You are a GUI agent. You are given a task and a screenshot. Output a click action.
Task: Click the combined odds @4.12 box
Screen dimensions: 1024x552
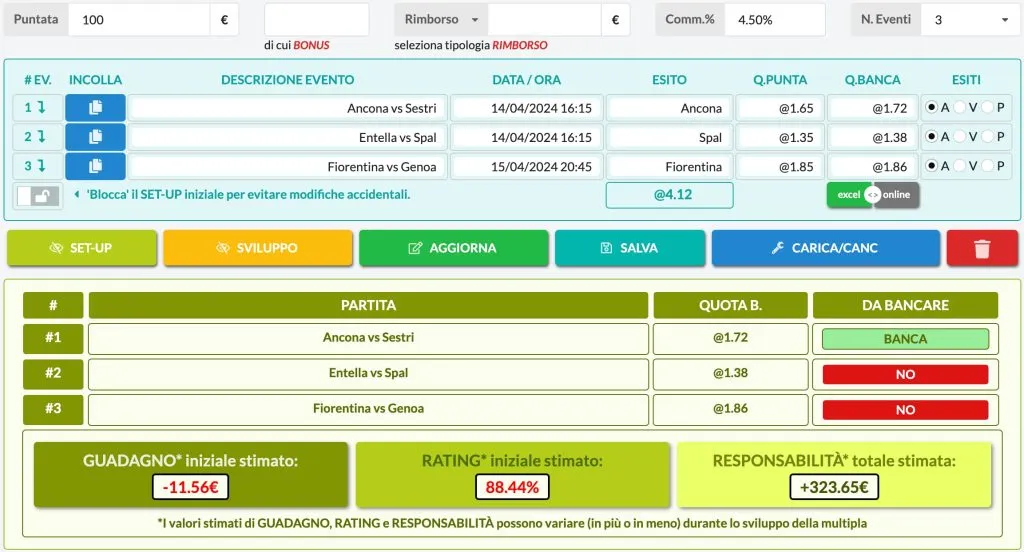pos(669,195)
